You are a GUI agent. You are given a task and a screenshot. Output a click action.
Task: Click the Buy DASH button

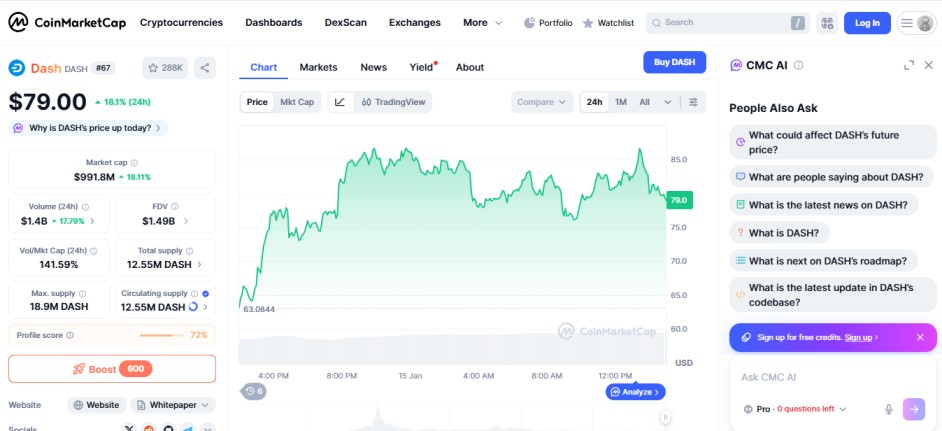(674, 63)
